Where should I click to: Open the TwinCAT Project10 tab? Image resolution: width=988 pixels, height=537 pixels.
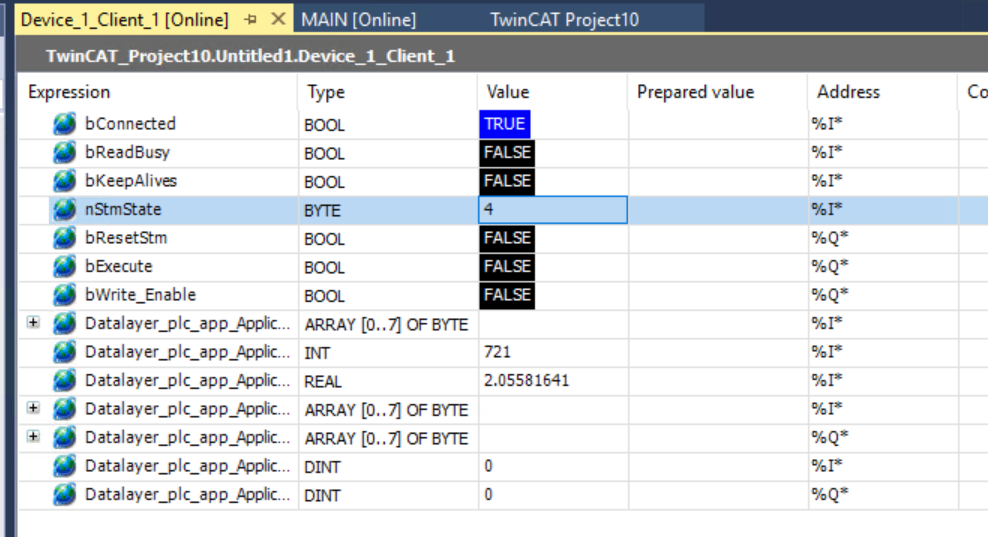tap(565, 20)
